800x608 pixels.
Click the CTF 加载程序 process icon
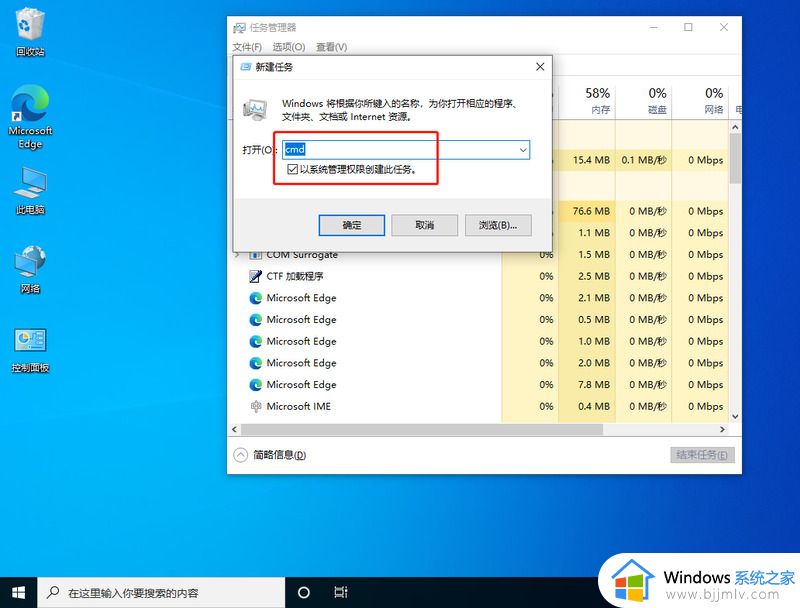(255, 276)
